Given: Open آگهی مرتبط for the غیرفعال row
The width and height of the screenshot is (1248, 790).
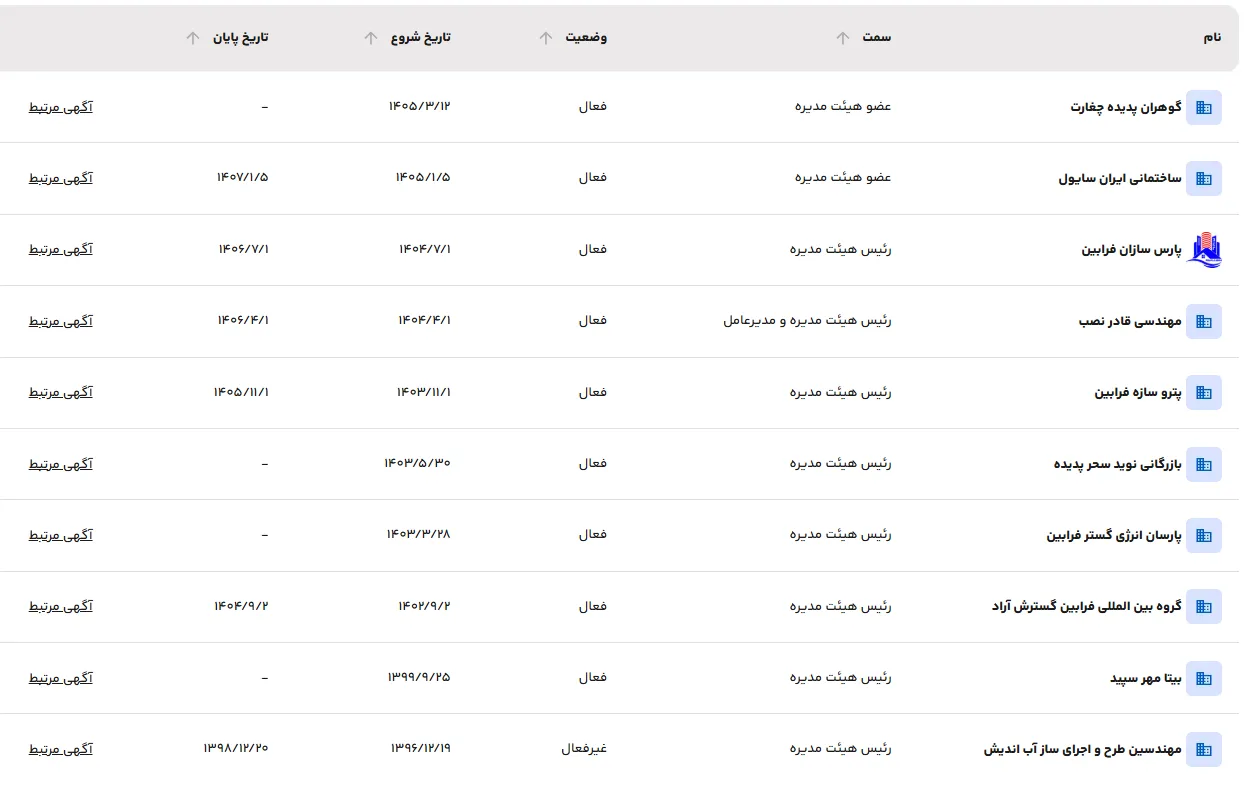Looking at the screenshot, I should coord(61,750).
